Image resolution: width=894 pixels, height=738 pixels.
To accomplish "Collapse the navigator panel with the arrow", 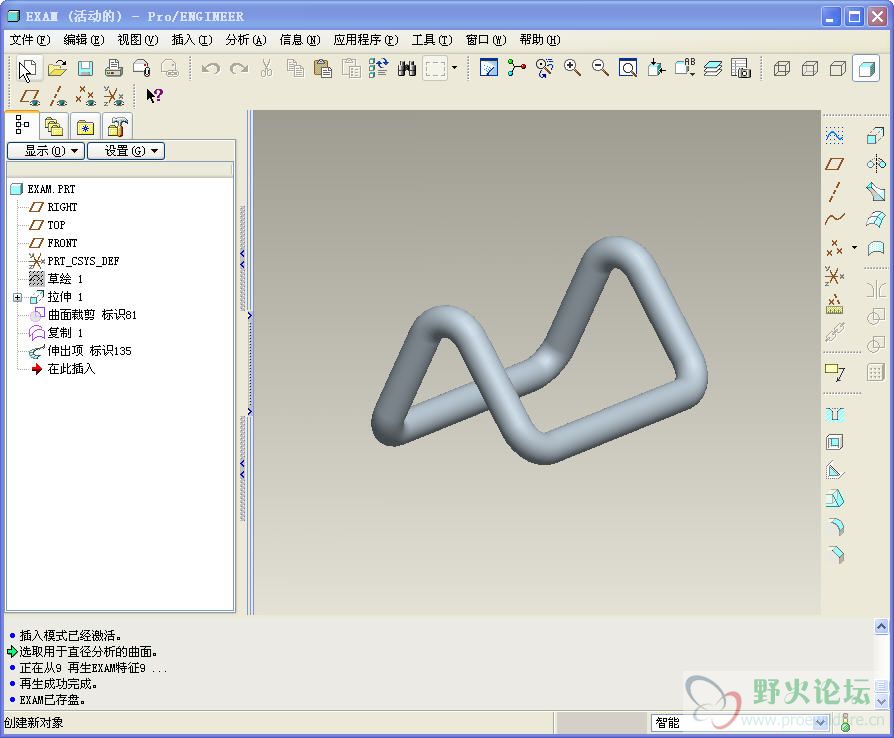I will [242, 259].
